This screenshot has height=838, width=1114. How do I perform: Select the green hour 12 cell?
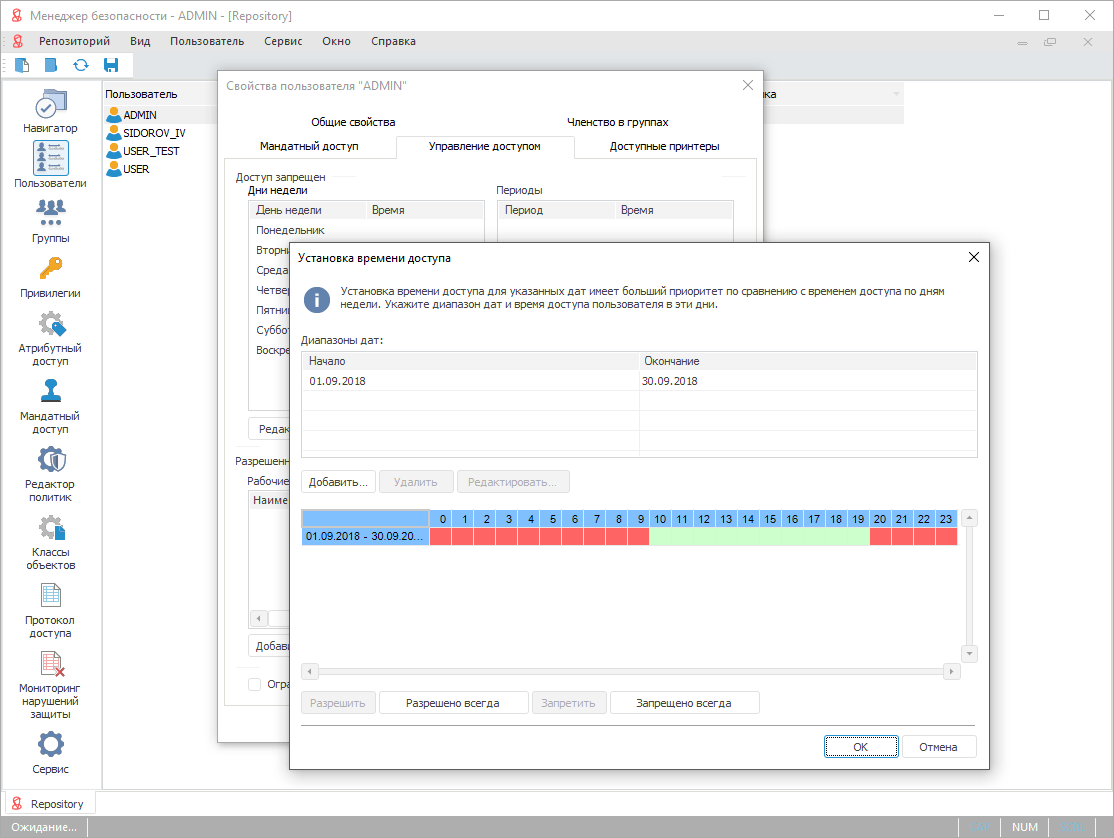coord(704,537)
